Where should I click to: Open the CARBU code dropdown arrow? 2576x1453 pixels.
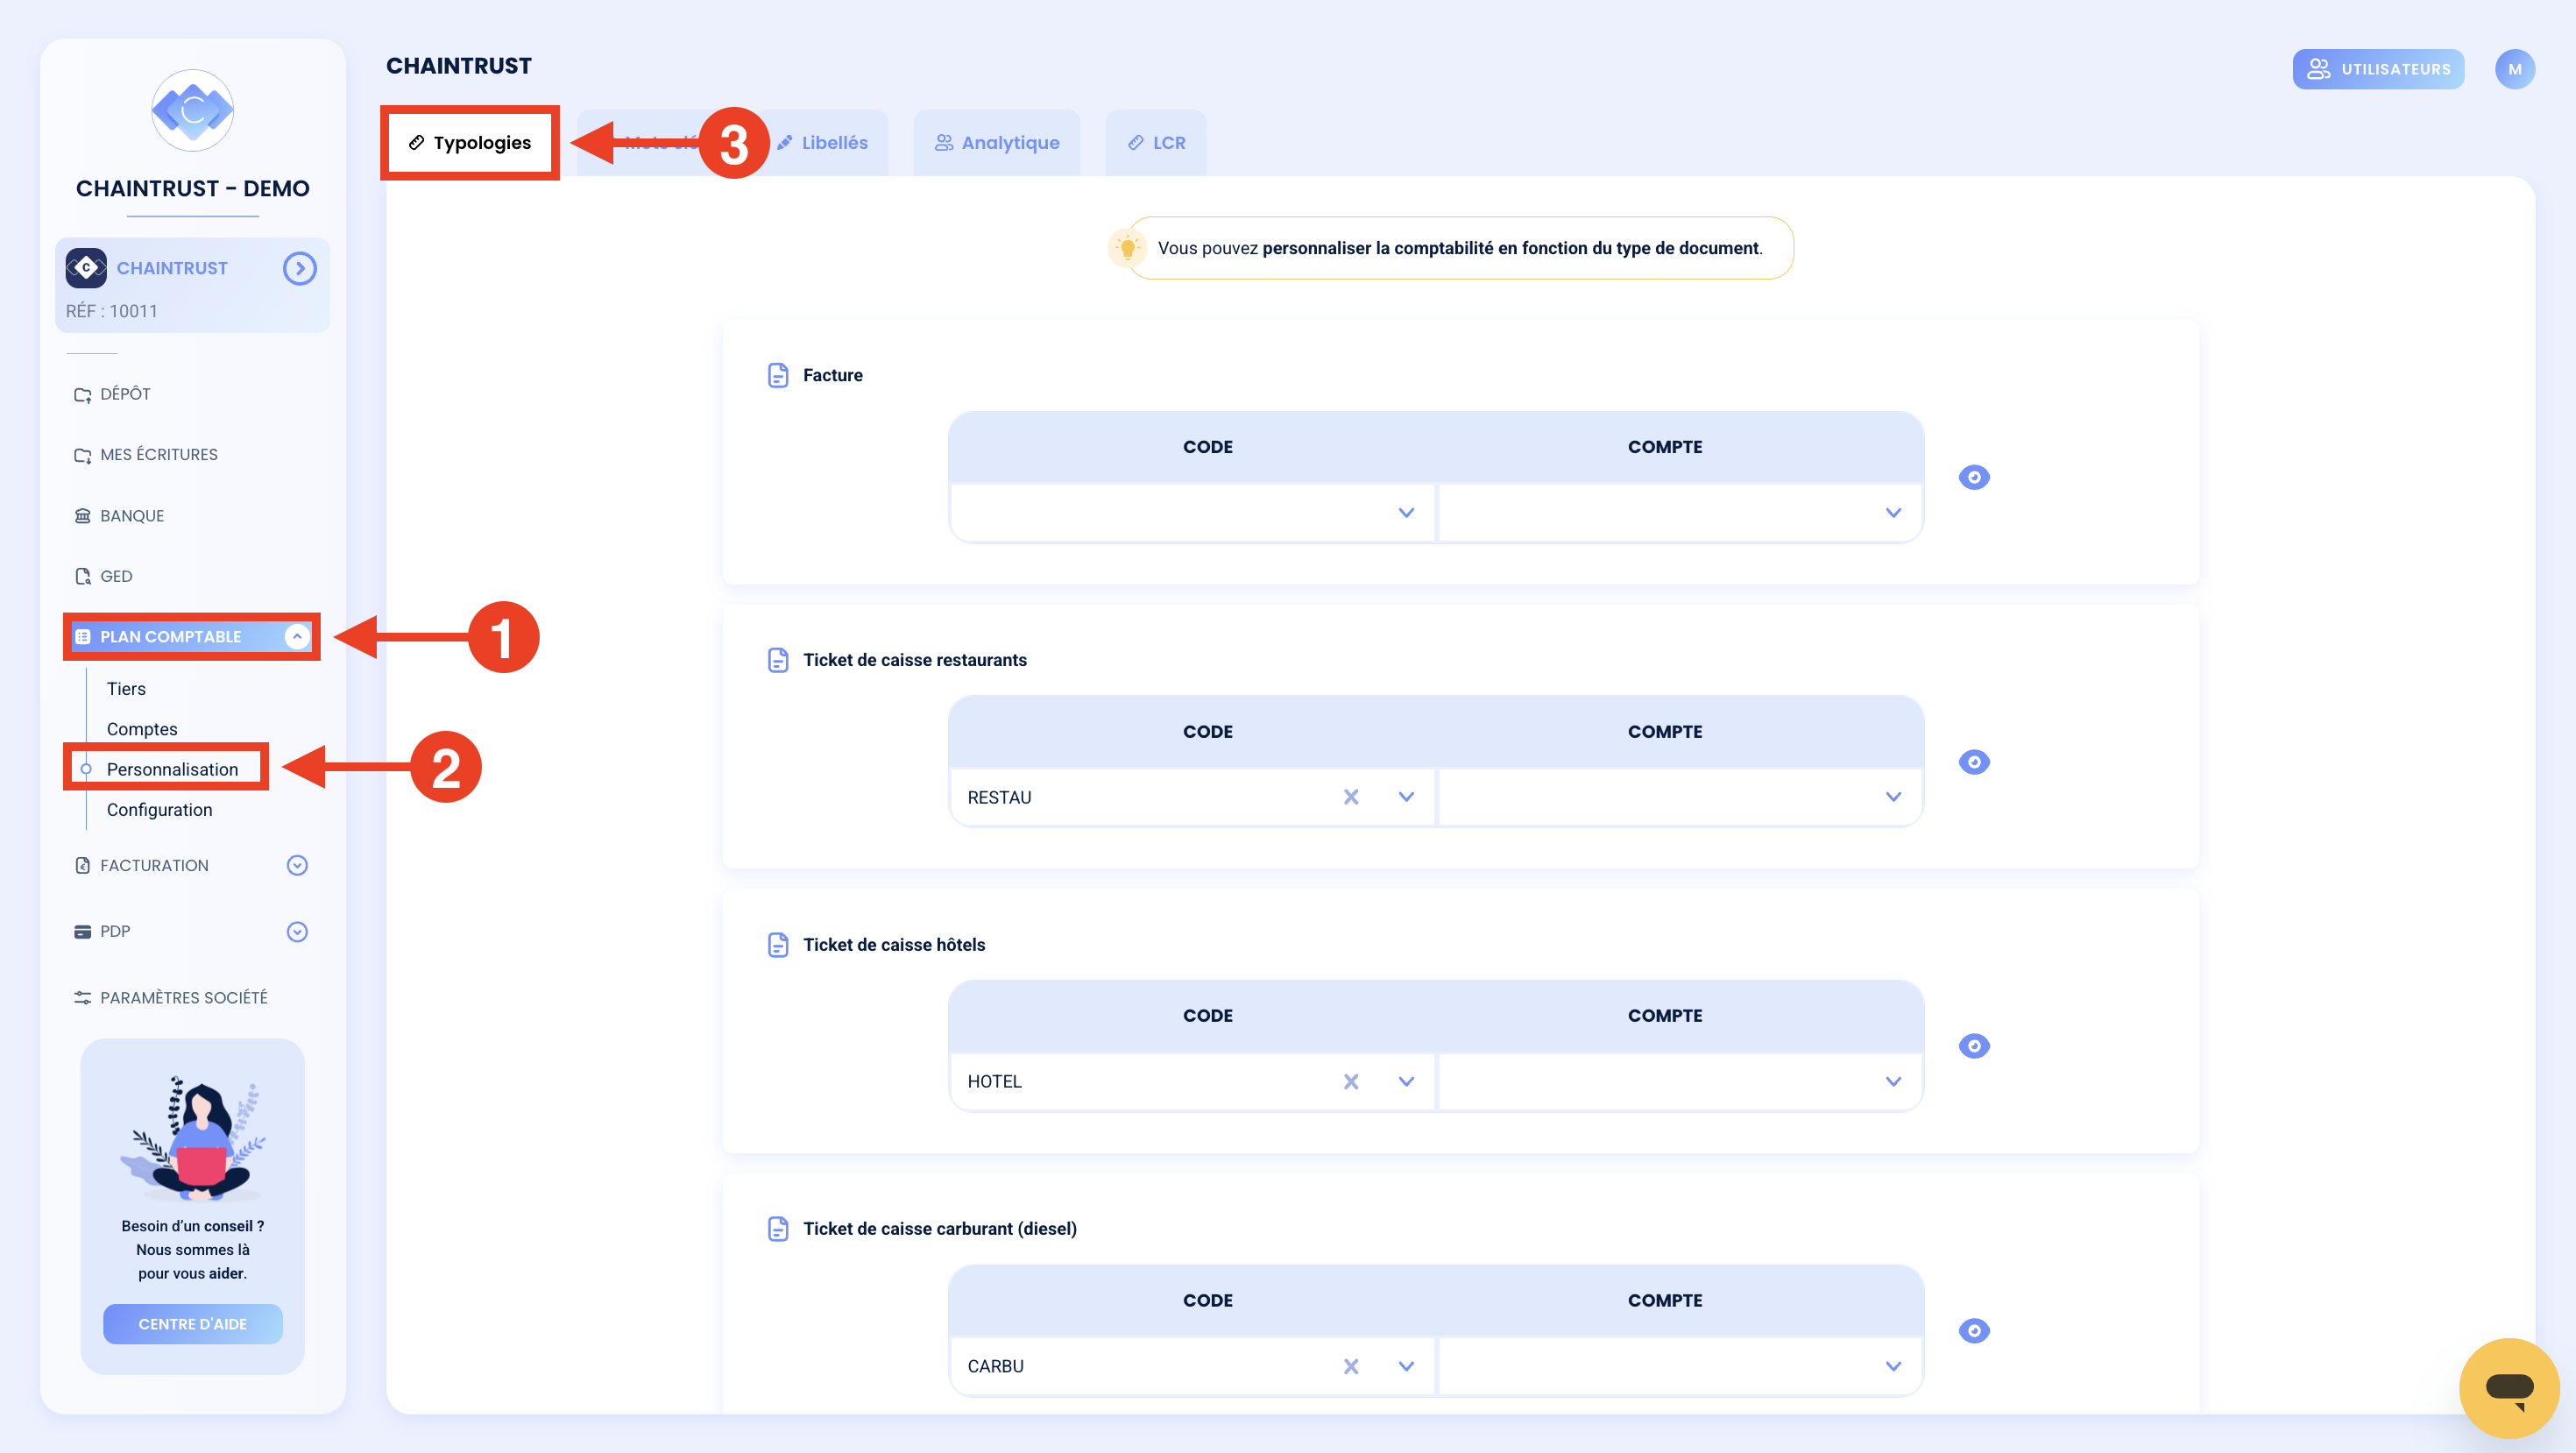tap(1407, 1366)
